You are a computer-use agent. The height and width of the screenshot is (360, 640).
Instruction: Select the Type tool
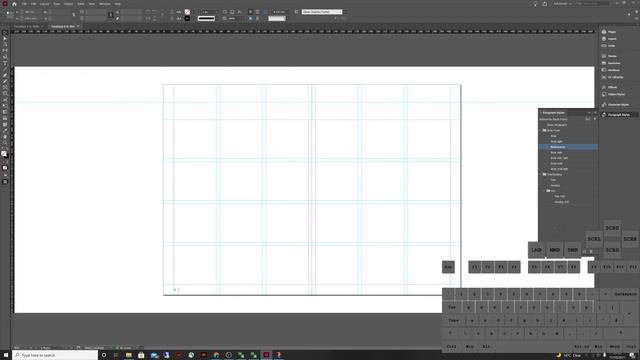point(5,63)
